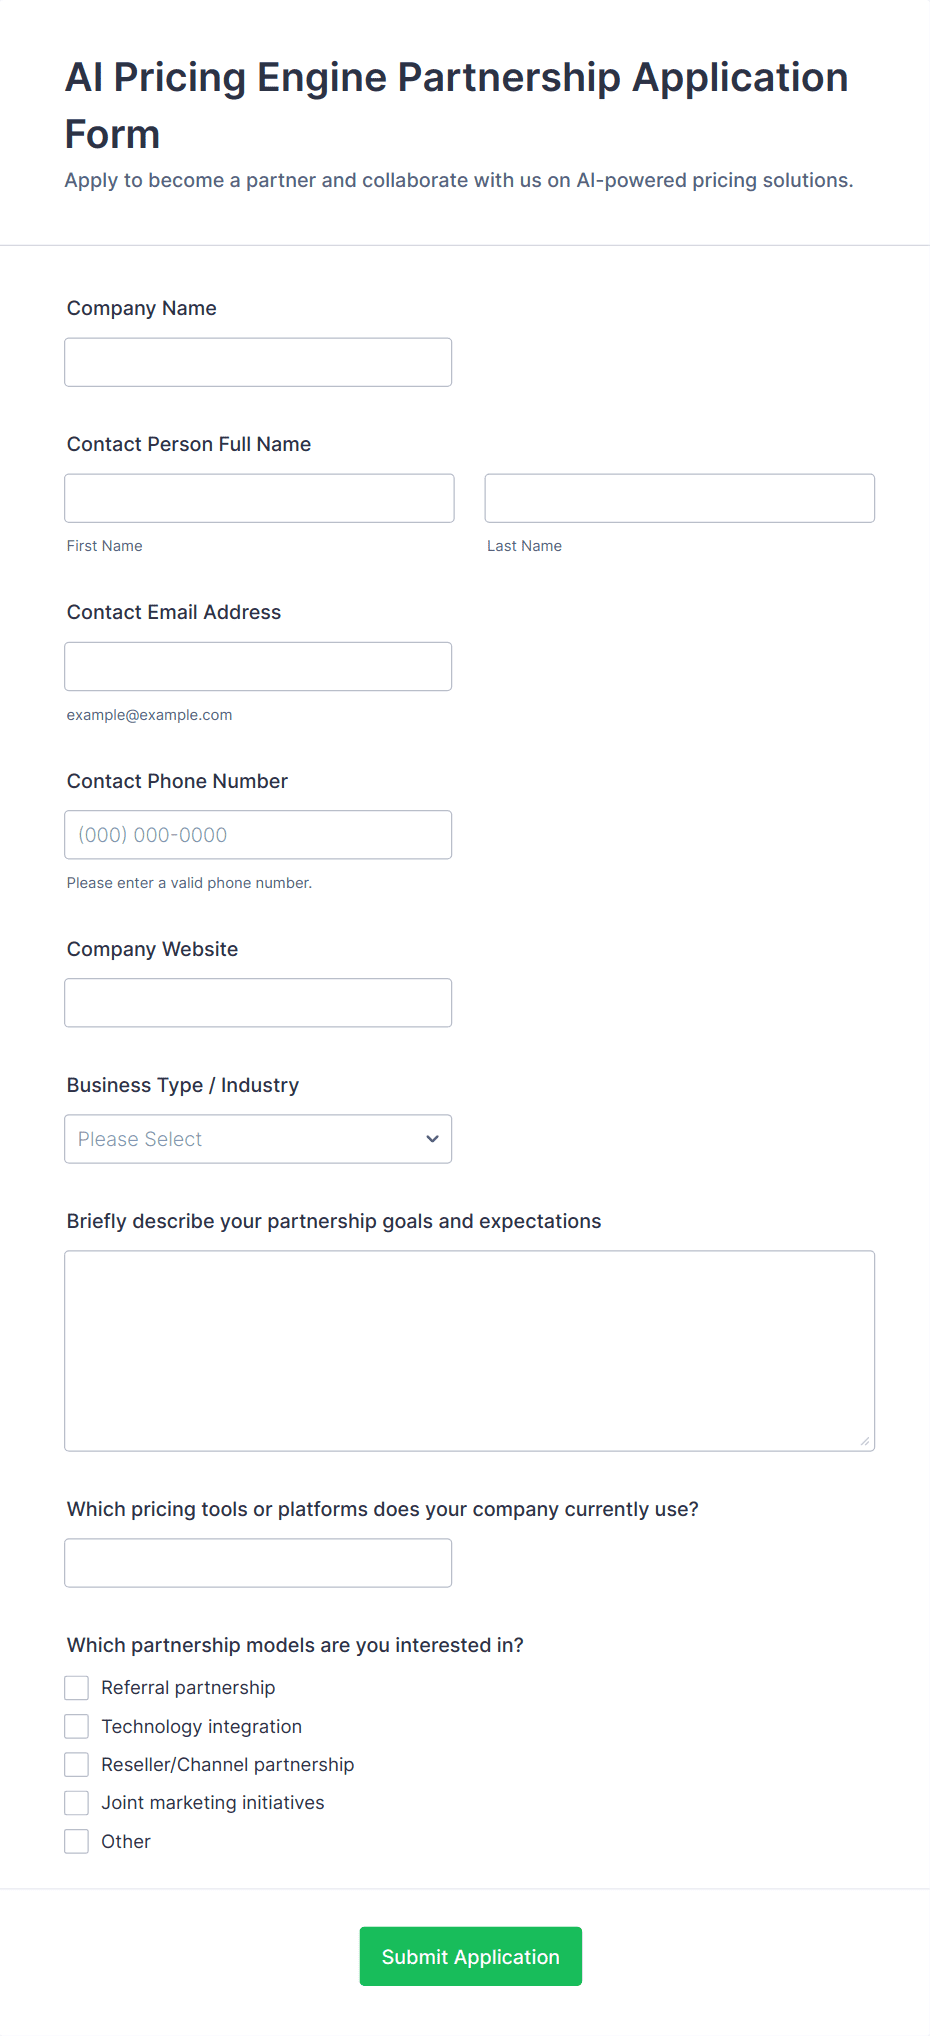This screenshot has height=2036, width=930.
Task: Check the Referral partnership checkbox
Action: click(x=77, y=1688)
